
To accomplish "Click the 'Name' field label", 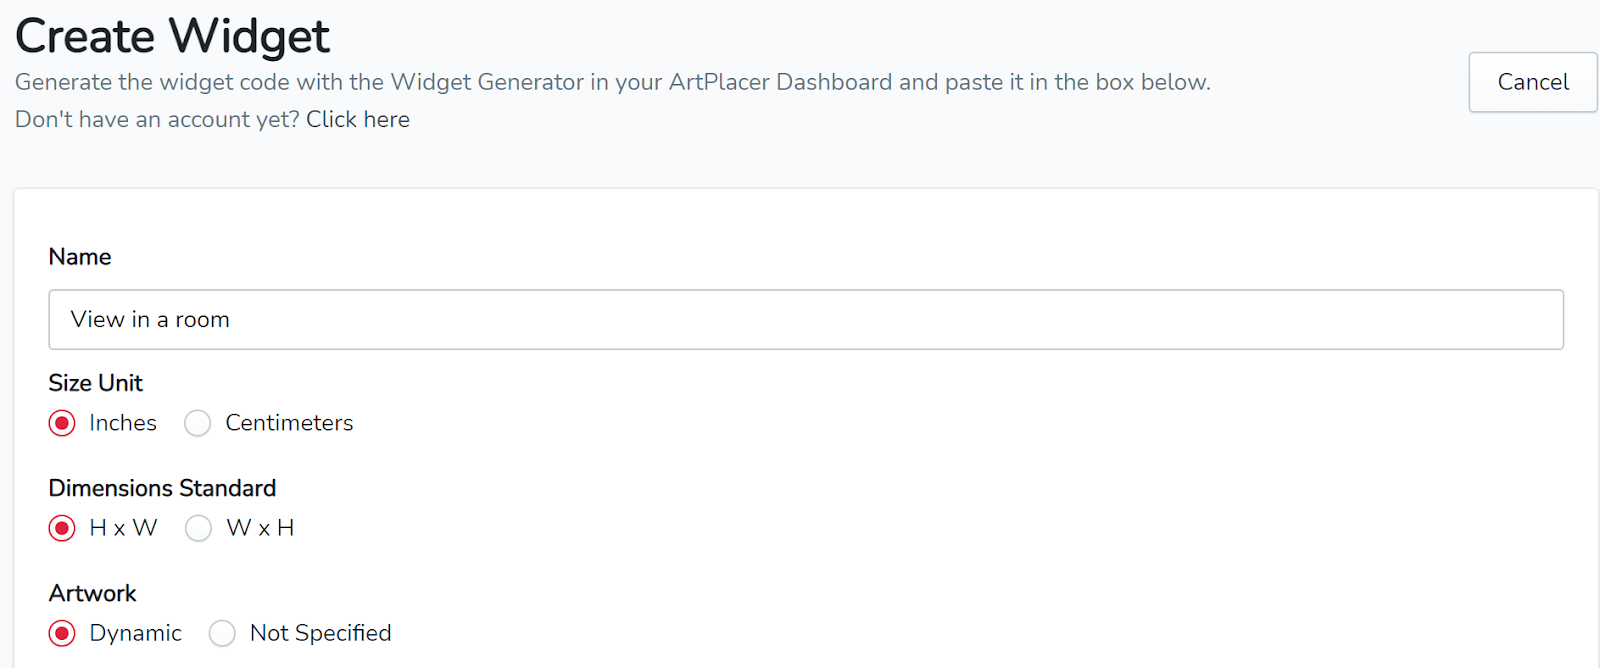I will click(x=80, y=257).
